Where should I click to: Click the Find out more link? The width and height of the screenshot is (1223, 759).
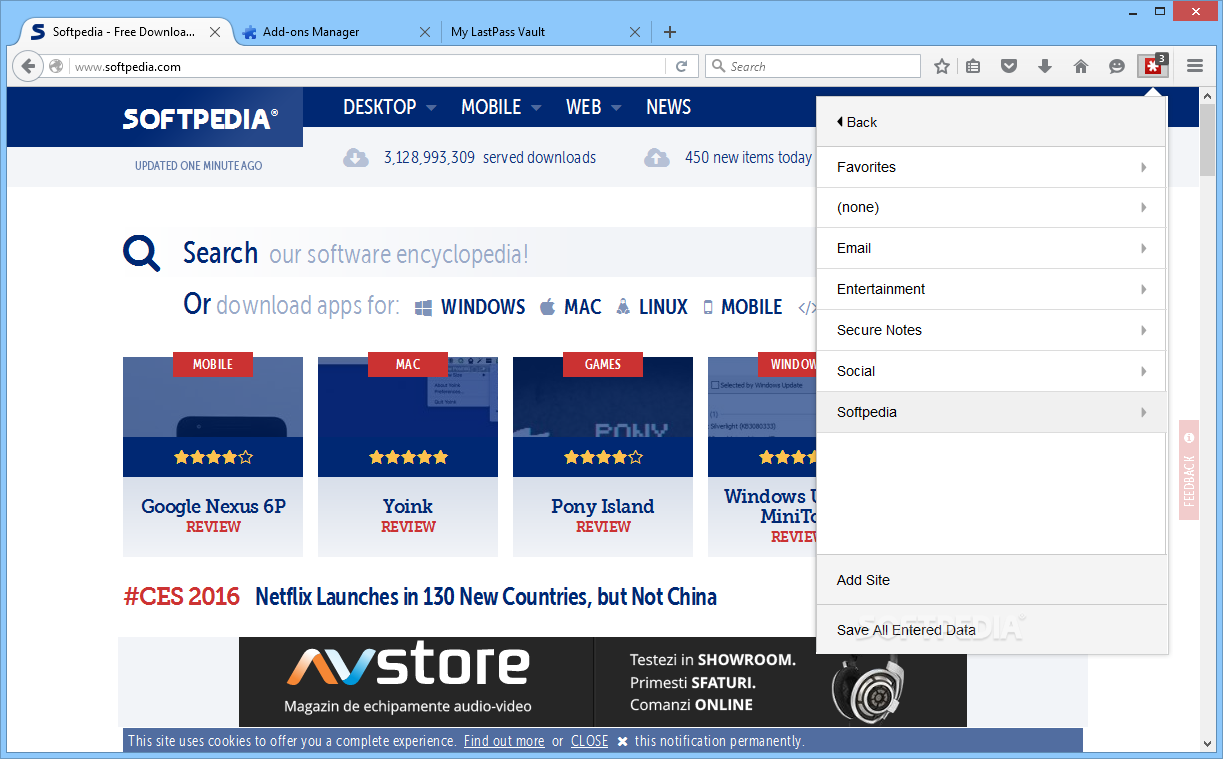click(x=504, y=741)
